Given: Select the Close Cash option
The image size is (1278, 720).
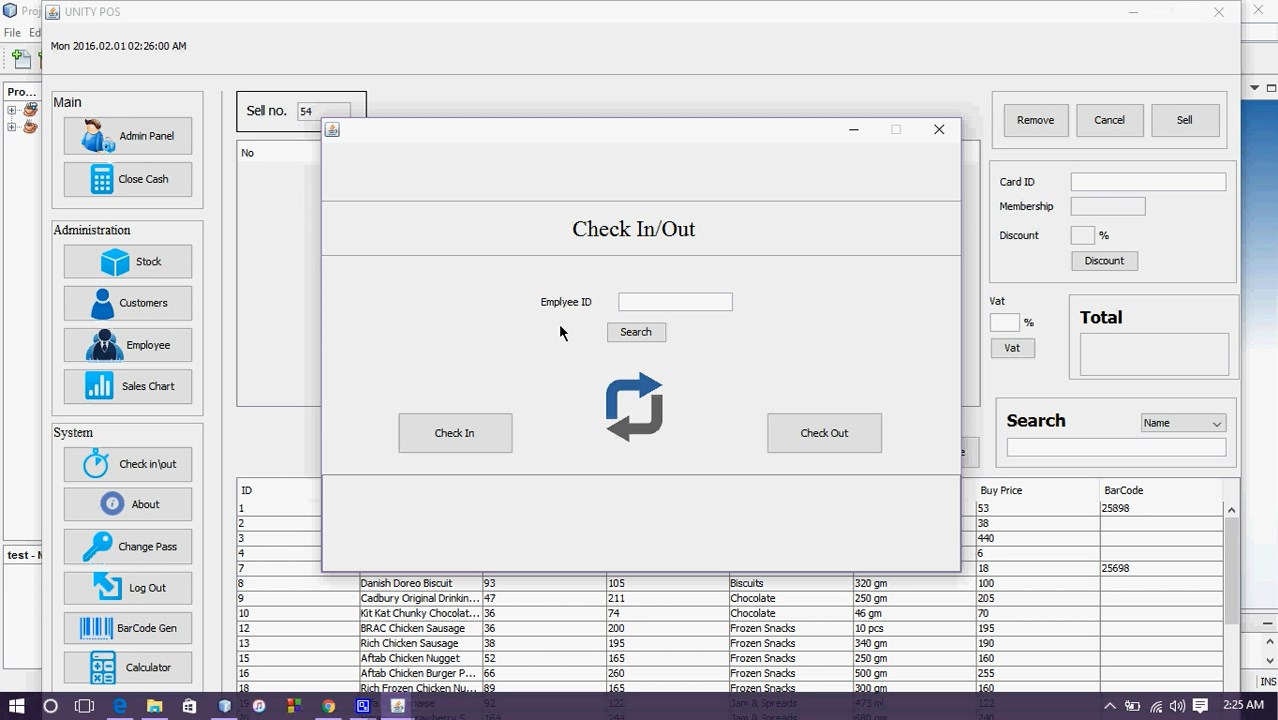Looking at the screenshot, I should [x=127, y=179].
